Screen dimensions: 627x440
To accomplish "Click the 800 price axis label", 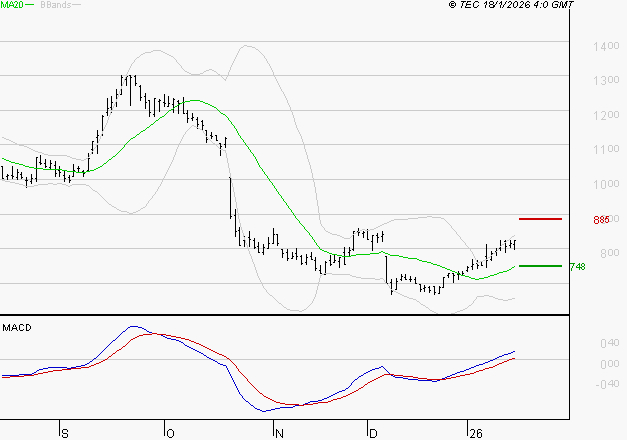I will pyautogui.click(x=609, y=253).
